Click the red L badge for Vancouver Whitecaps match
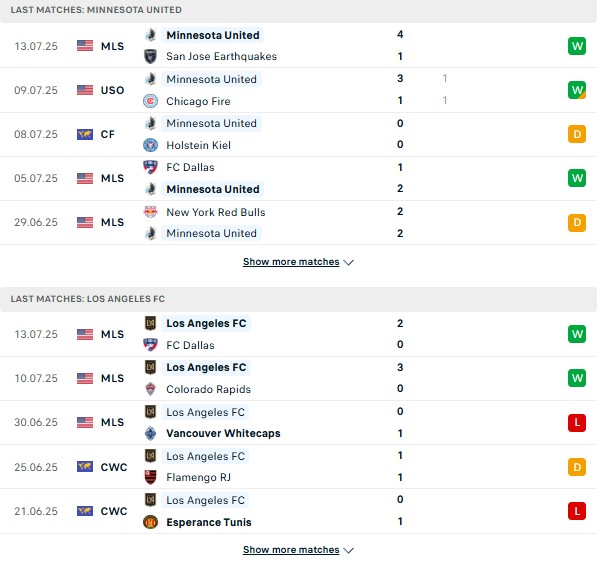The height and width of the screenshot is (568, 599). pos(577,422)
